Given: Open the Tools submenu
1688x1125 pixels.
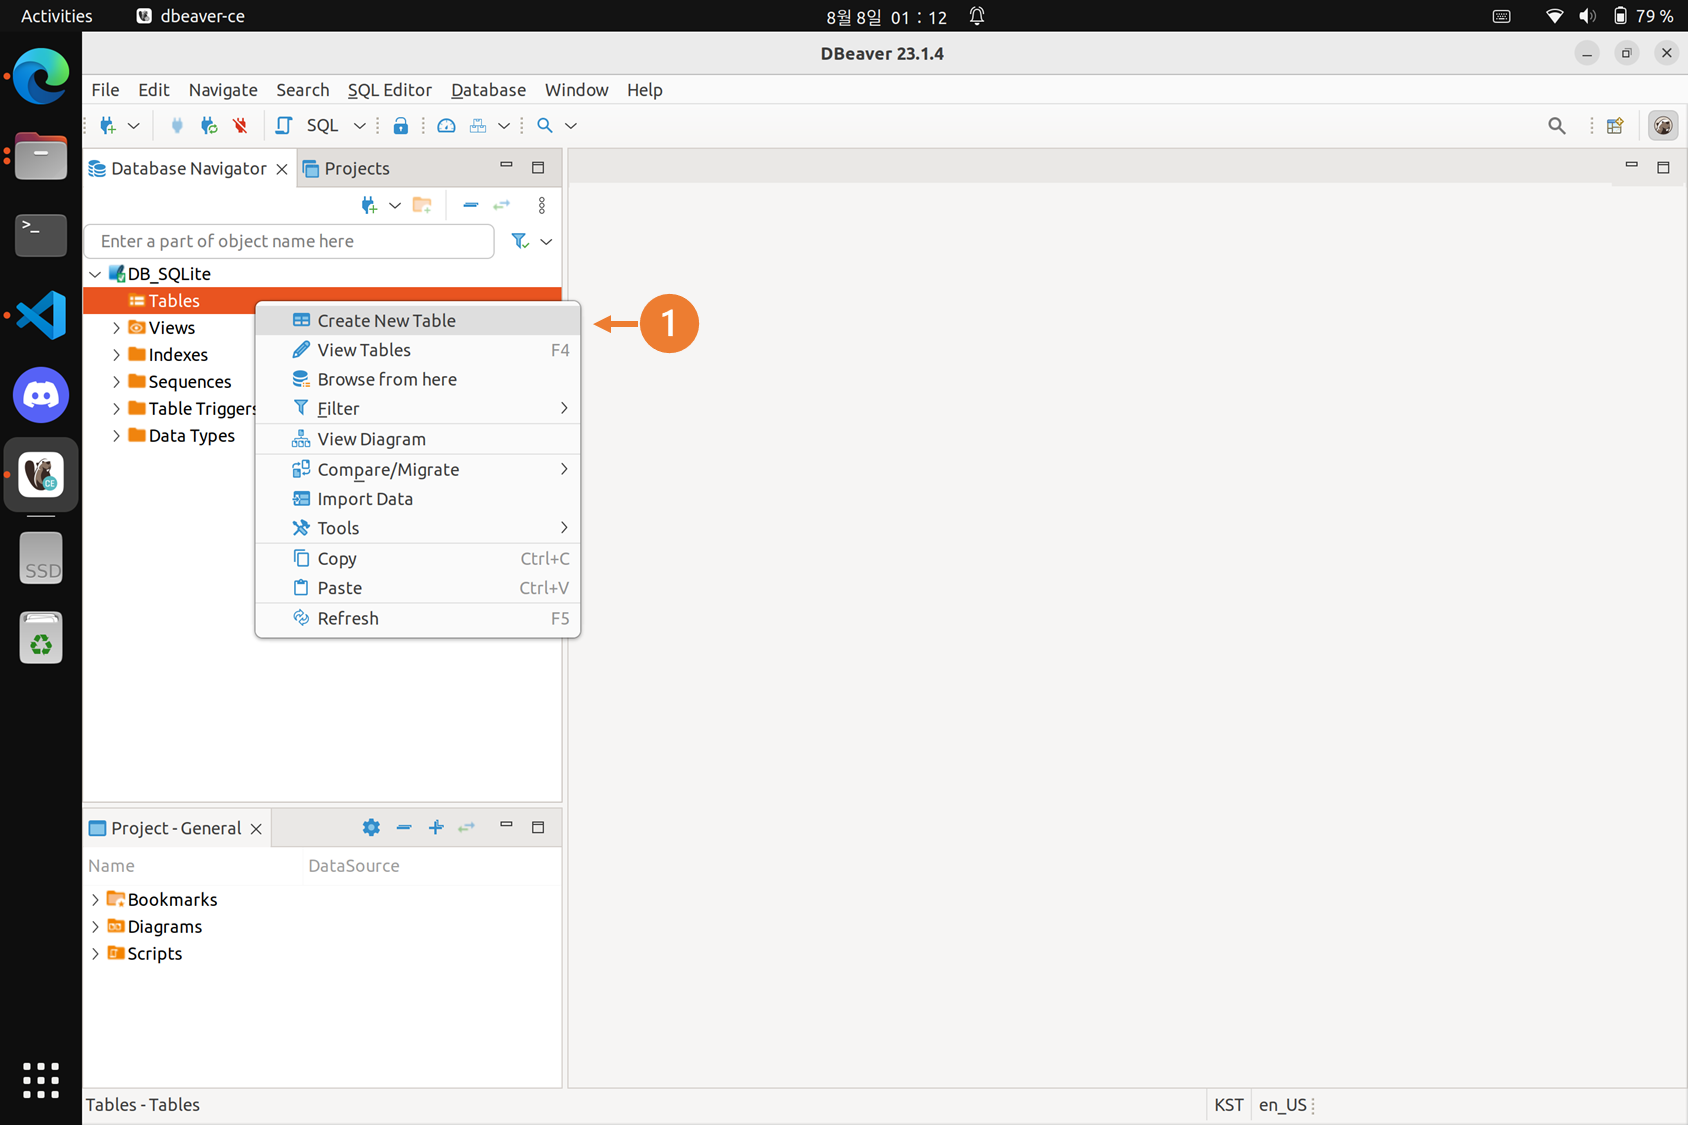Looking at the screenshot, I should (418, 527).
